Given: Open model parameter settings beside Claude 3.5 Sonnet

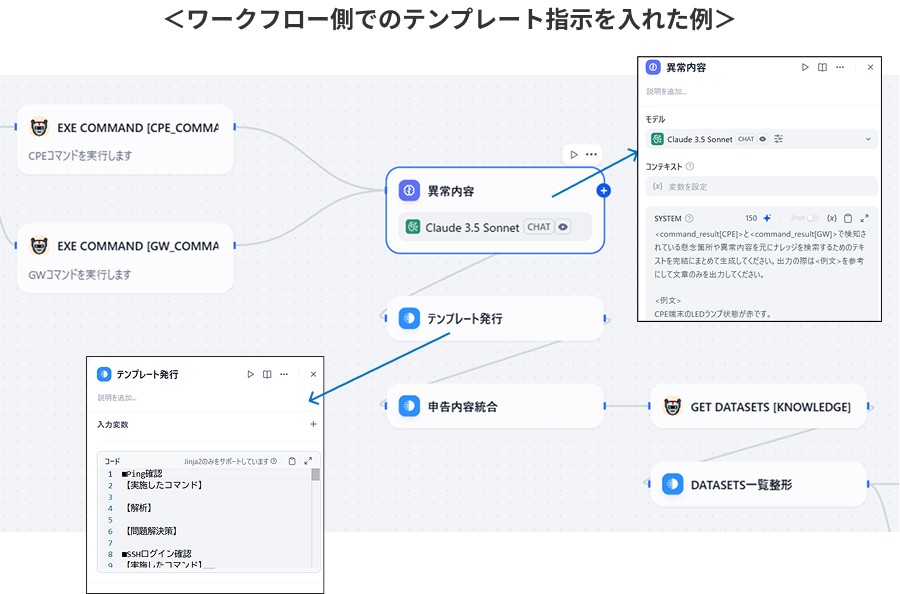Looking at the screenshot, I should point(779,139).
